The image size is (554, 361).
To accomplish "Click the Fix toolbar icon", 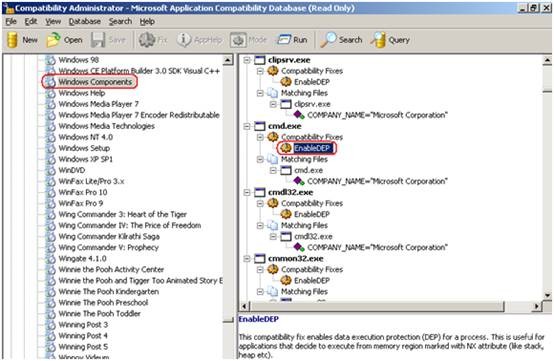I will 146,40.
